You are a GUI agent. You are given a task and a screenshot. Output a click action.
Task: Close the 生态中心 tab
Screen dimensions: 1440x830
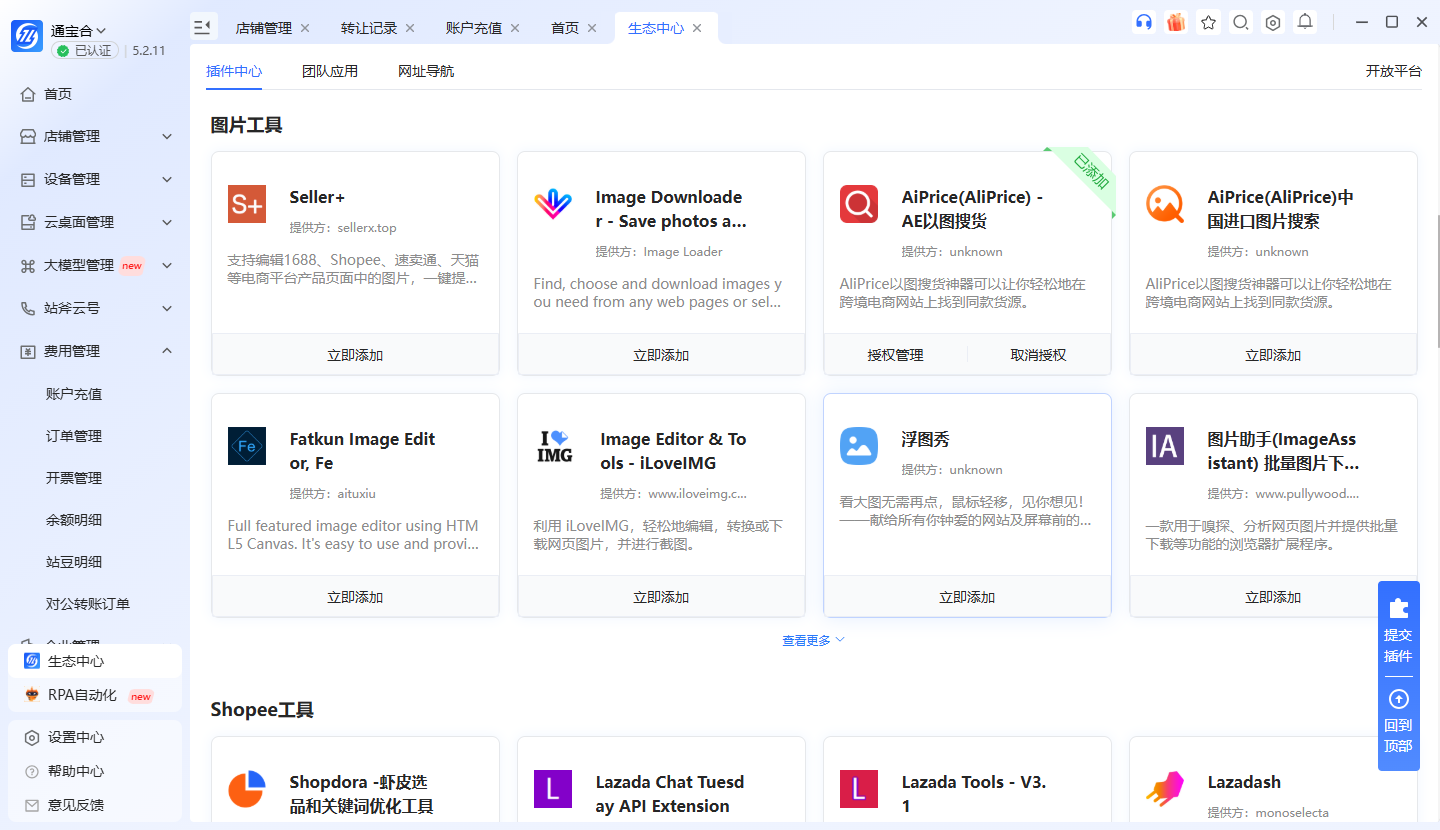pos(697,28)
